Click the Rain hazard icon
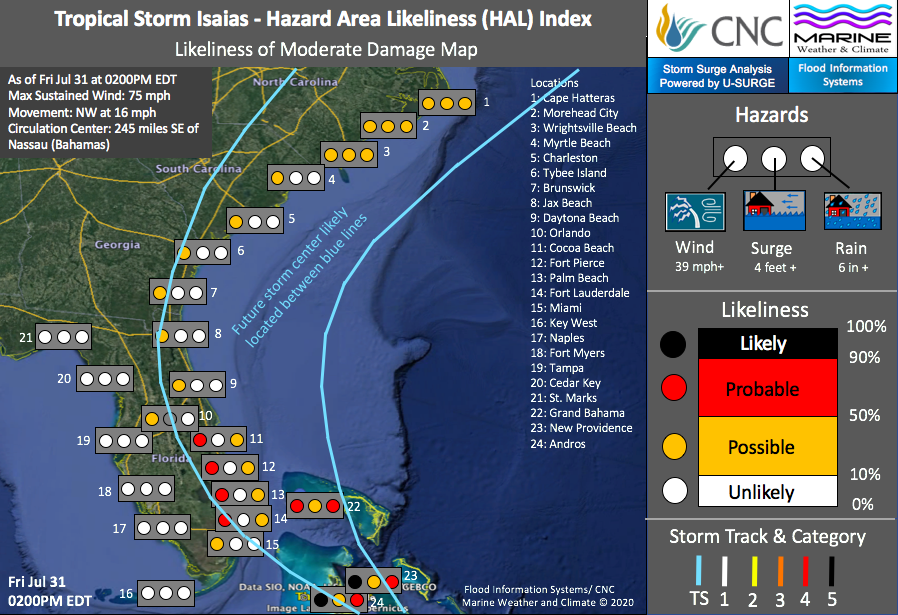Screen dimensions: 898x615 tap(852, 211)
